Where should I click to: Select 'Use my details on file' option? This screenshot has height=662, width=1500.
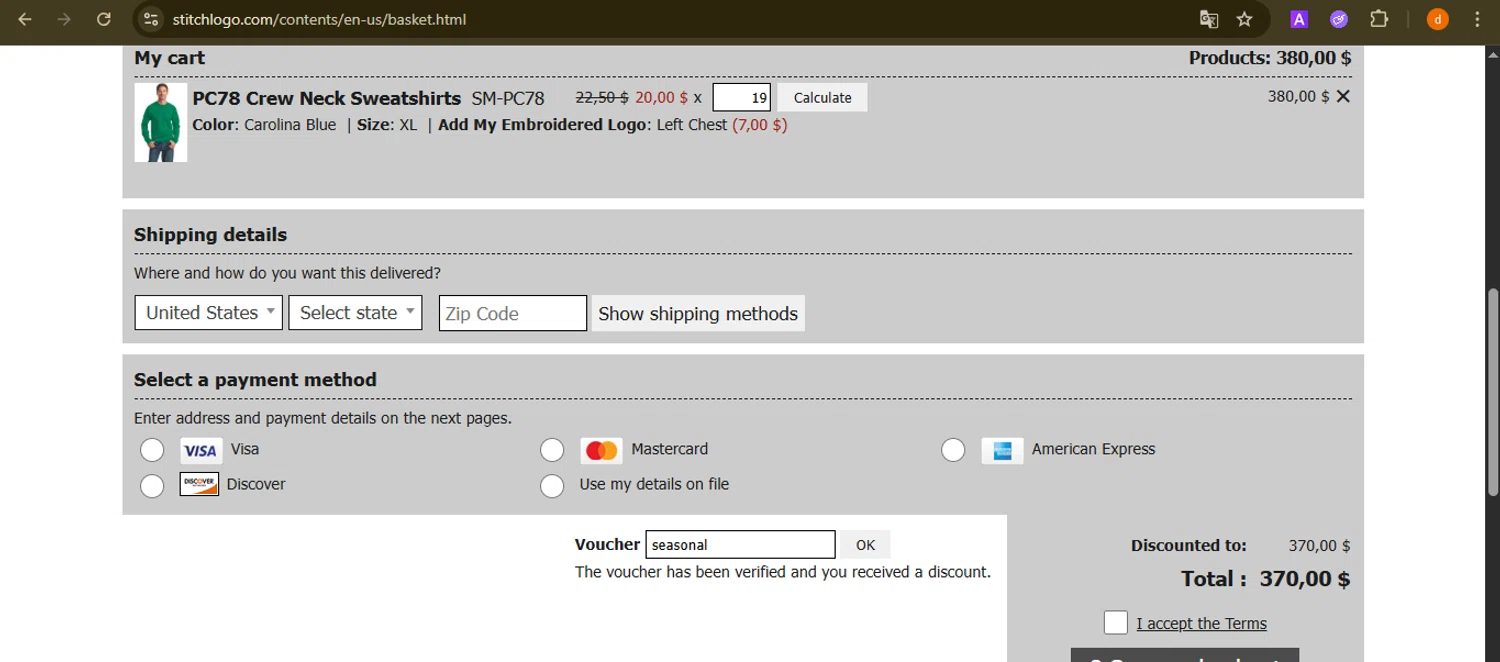pos(552,486)
